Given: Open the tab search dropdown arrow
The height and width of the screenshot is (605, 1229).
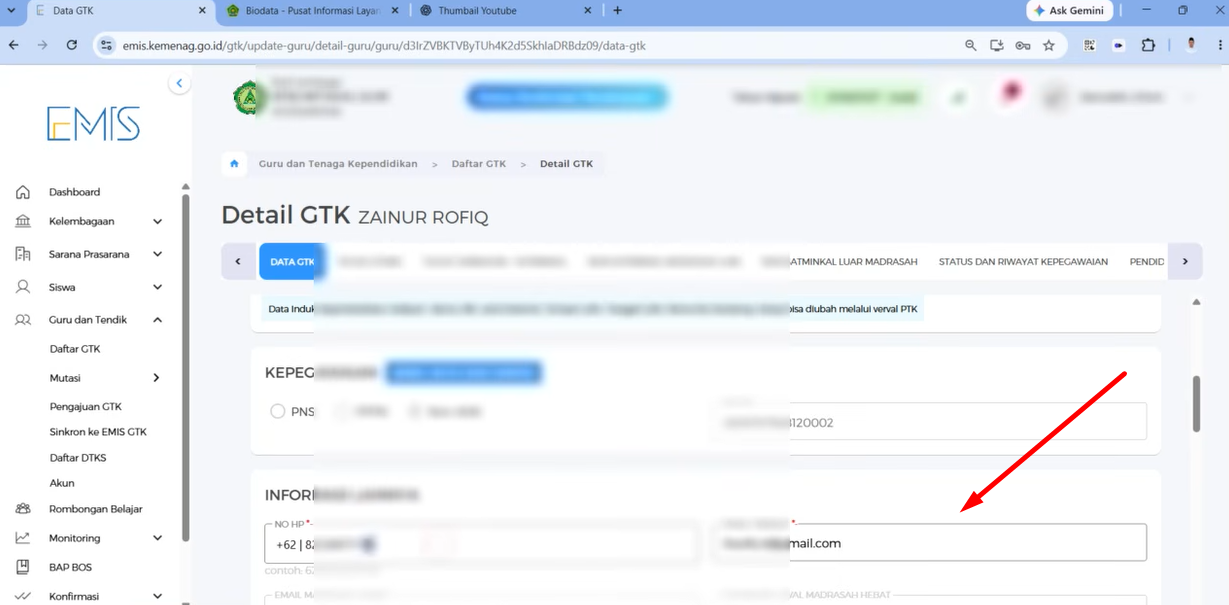Looking at the screenshot, I should (13, 11).
